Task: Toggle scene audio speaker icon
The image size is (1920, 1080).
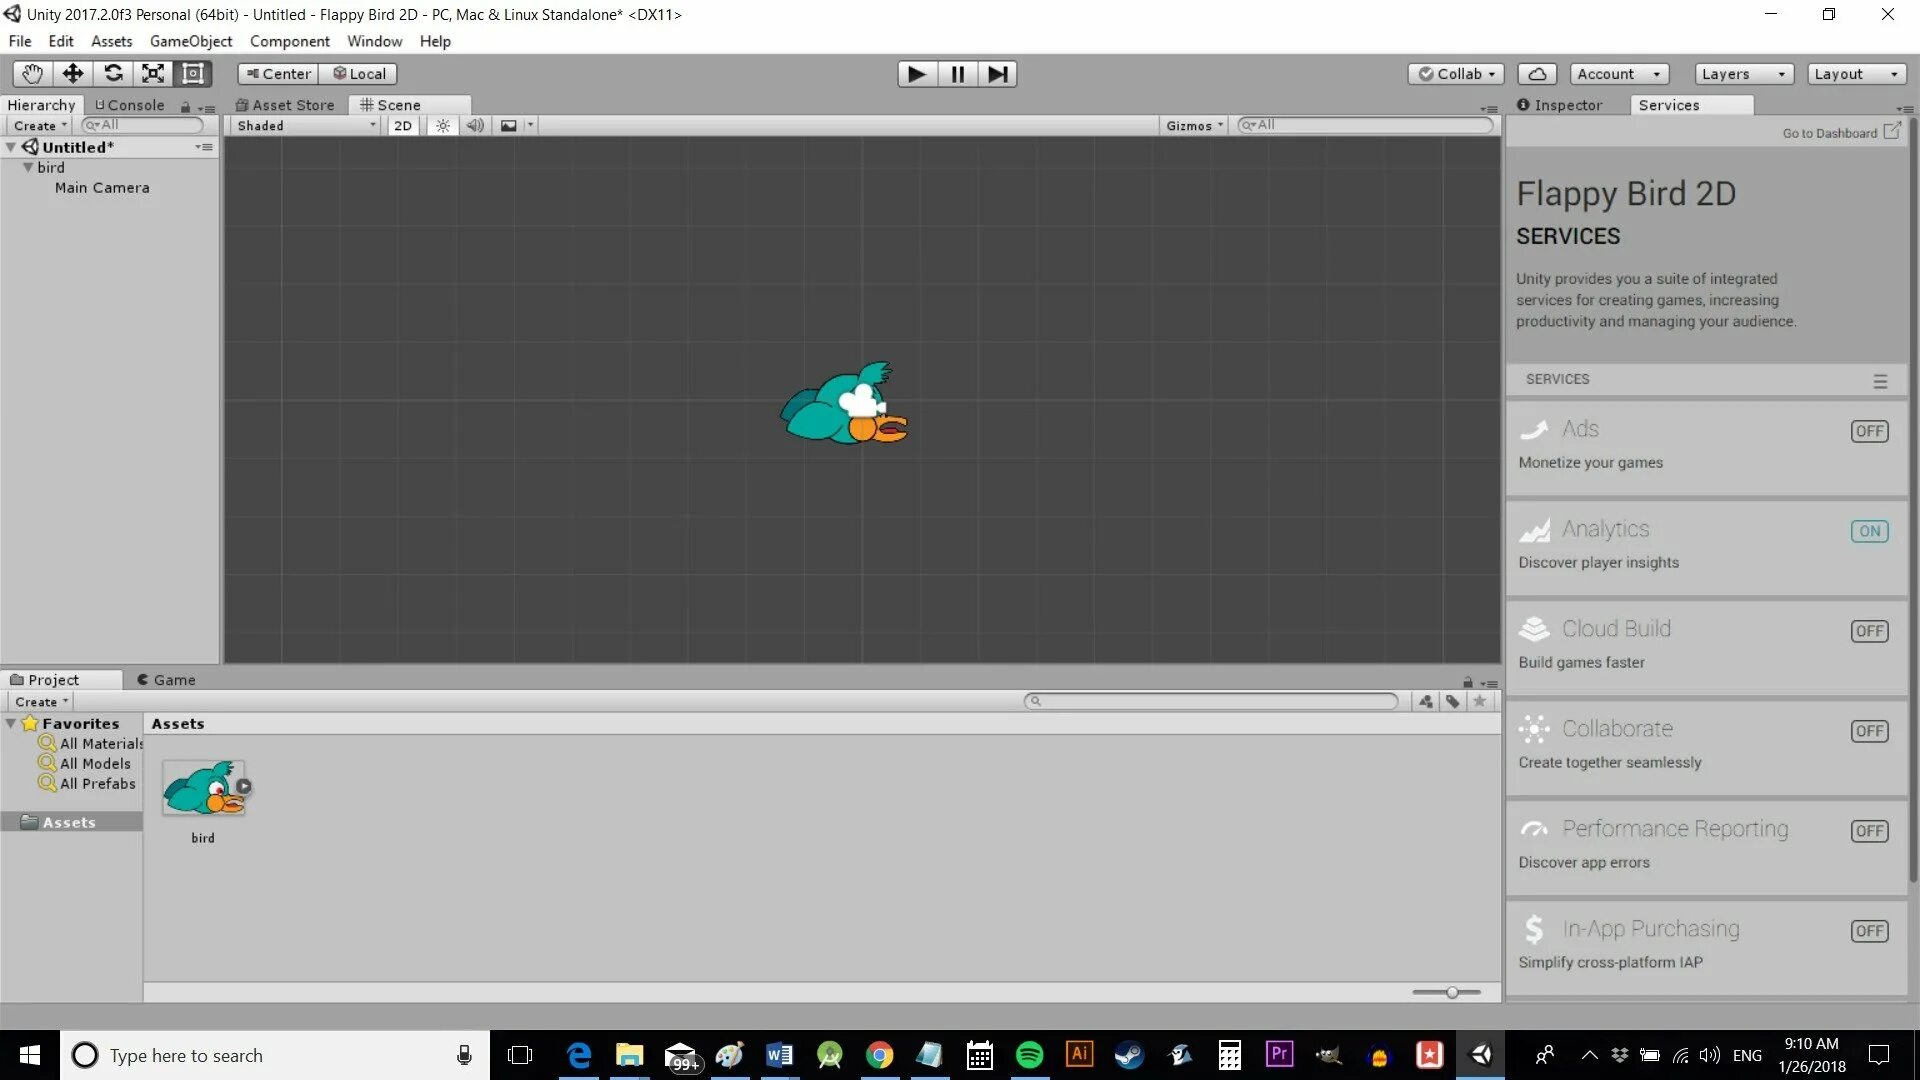Action: (x=475, y=126)
